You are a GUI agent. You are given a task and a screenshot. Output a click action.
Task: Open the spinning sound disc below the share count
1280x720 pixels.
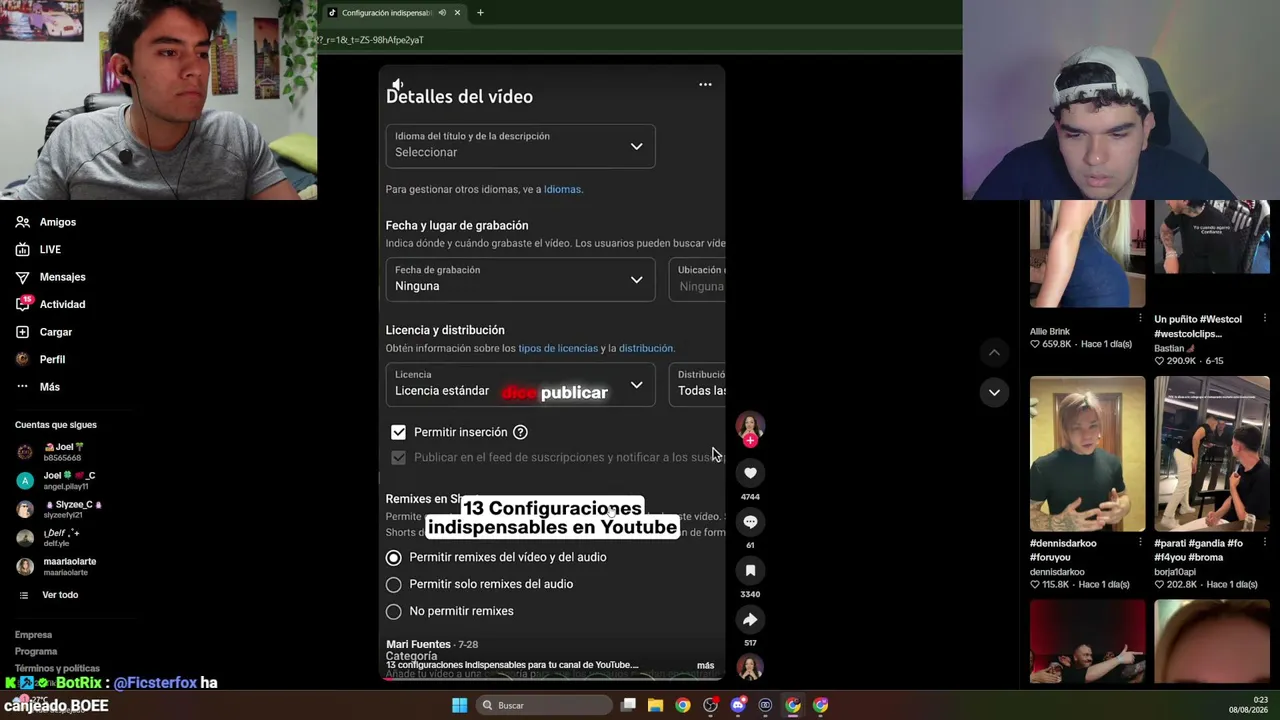[x=750, y=666]
